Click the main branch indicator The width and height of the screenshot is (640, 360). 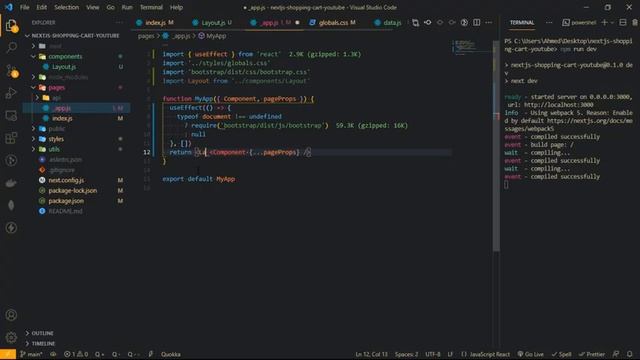pyautogui.click(x=31, y=354)
